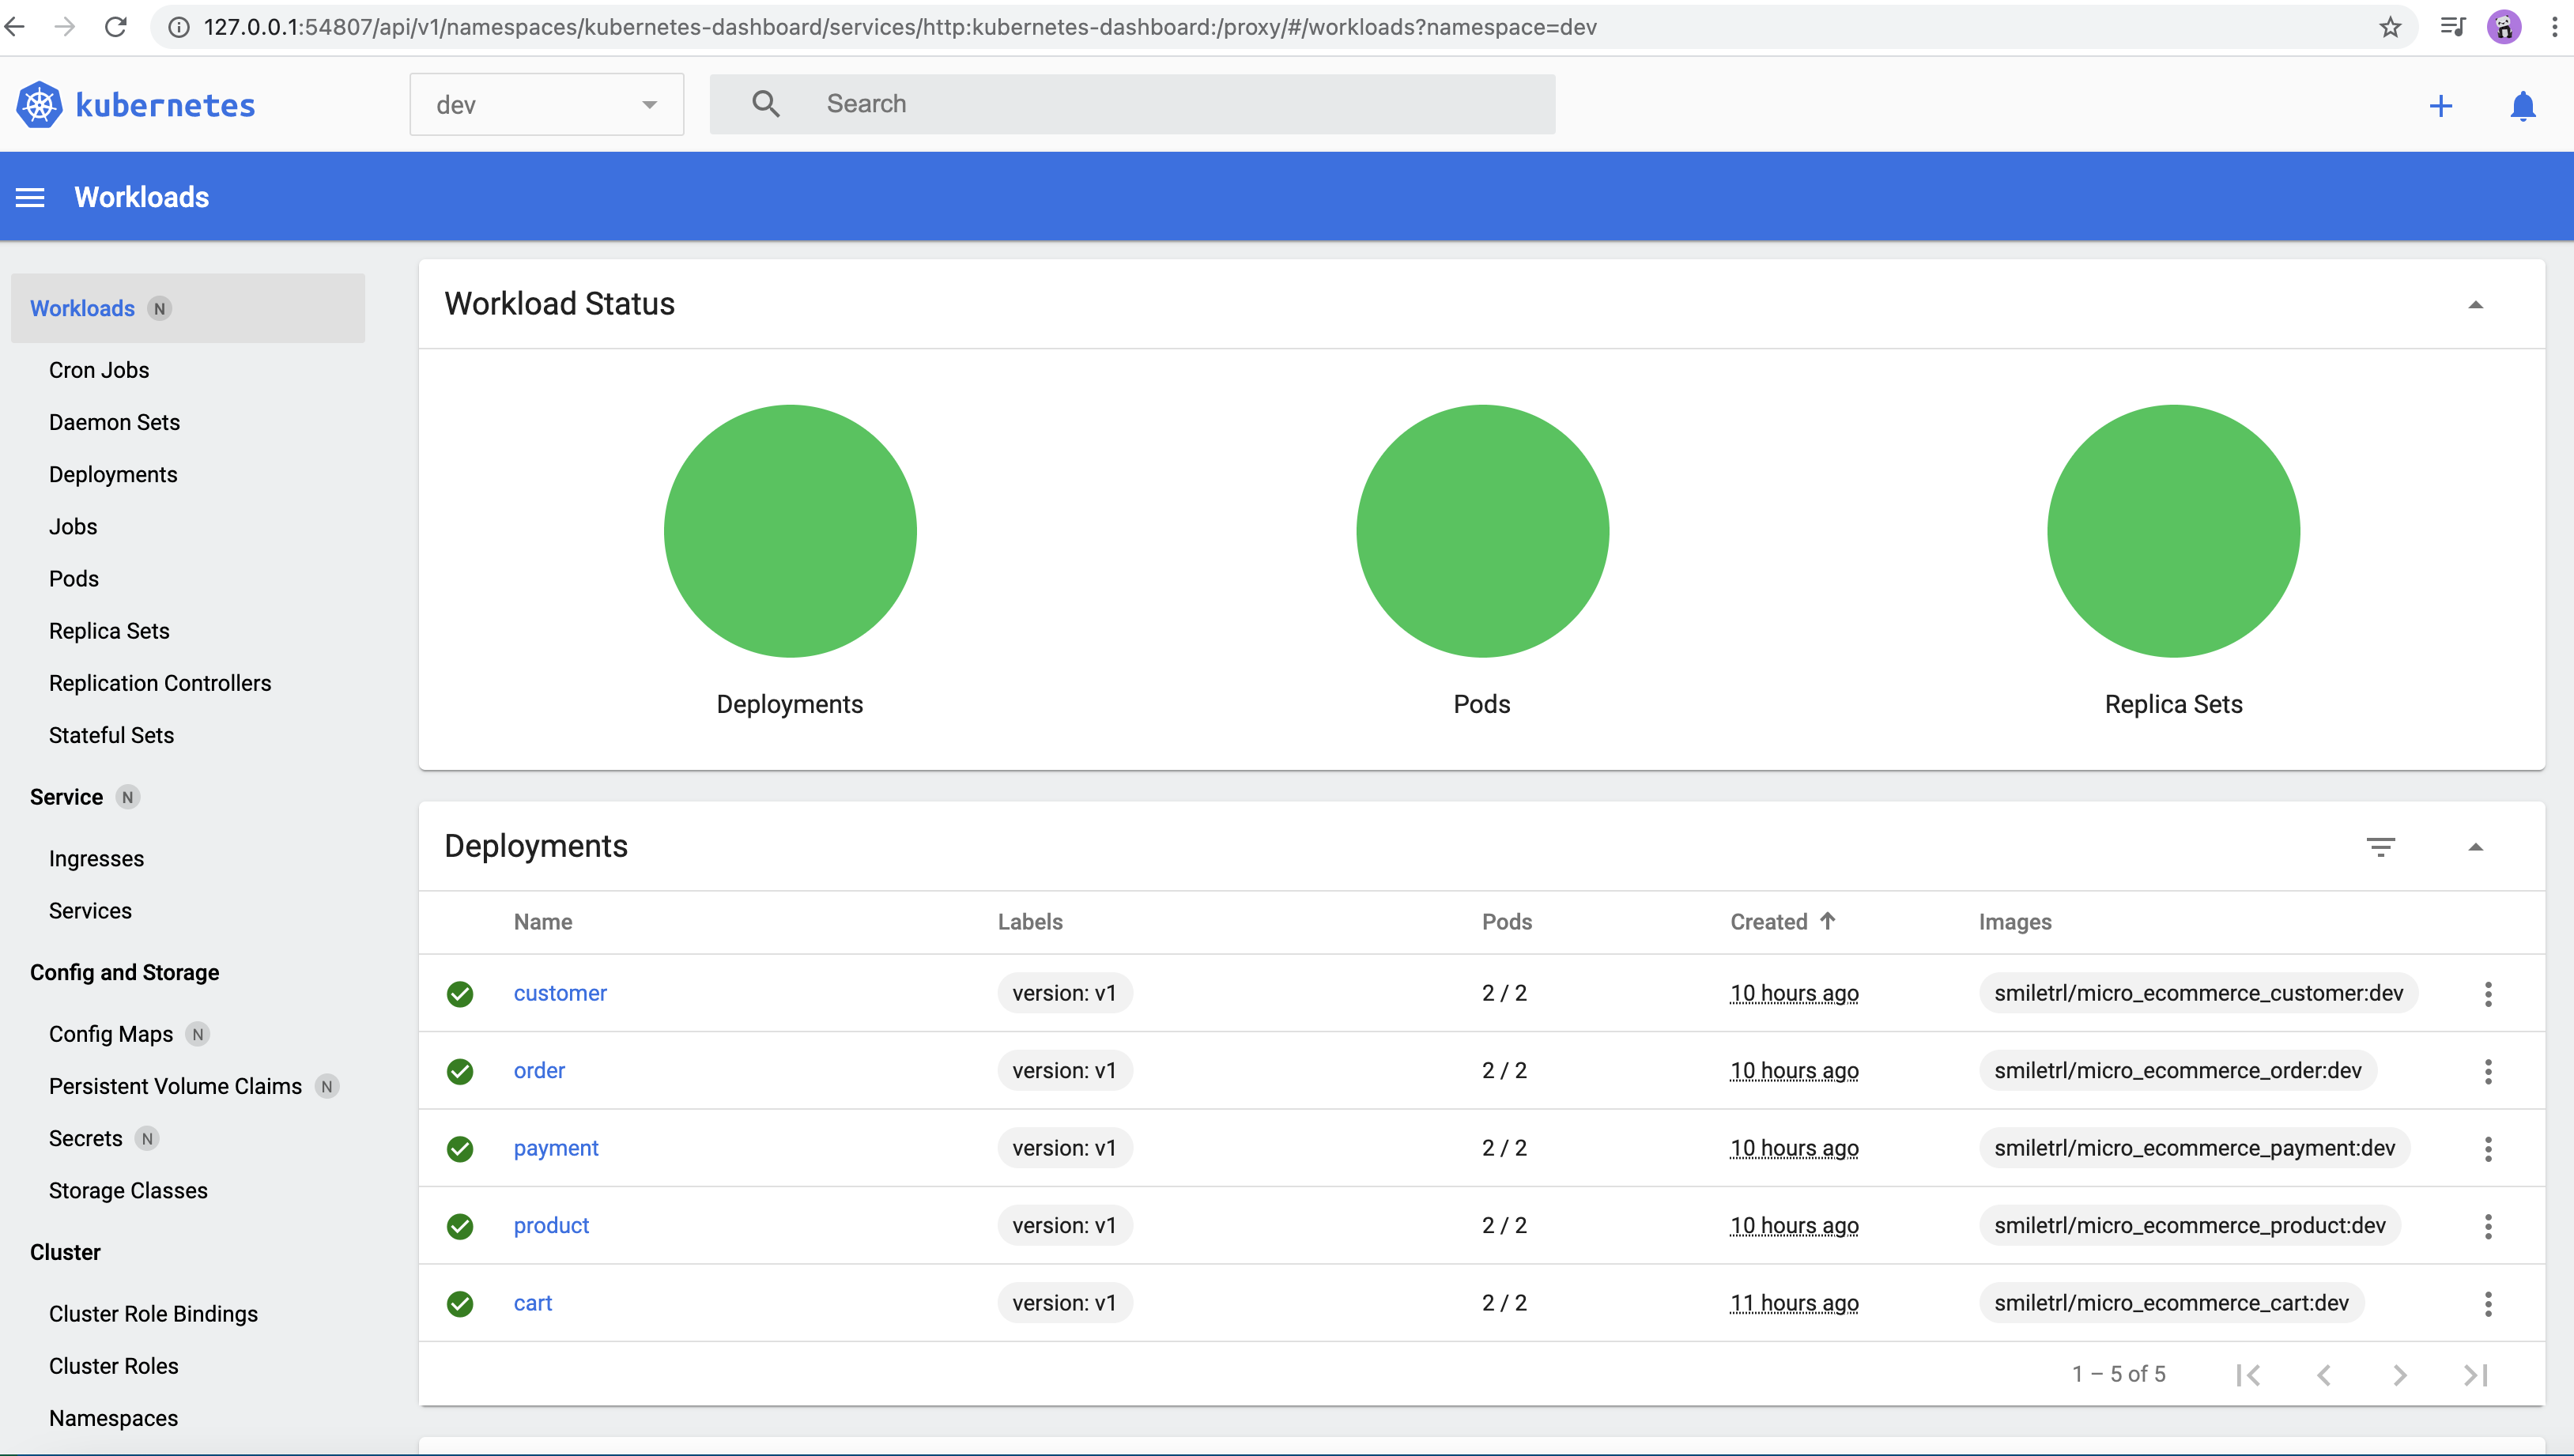Click the plus create resource icon

click(x=2440, y=106)
